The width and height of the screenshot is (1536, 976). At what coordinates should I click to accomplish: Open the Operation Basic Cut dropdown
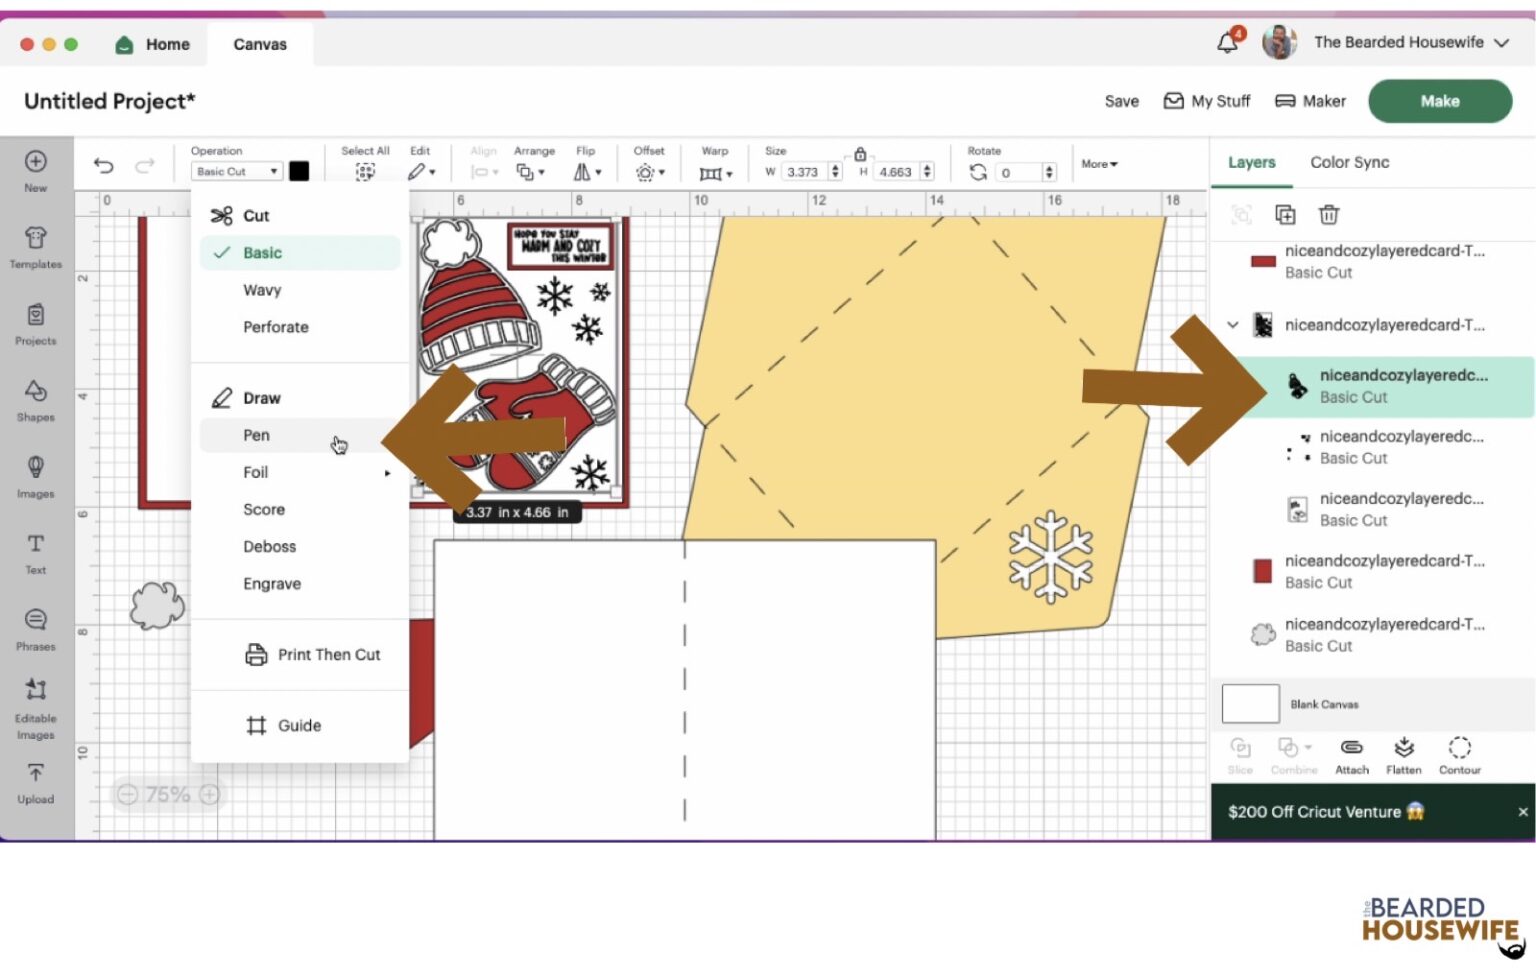(x=236, y=172)
